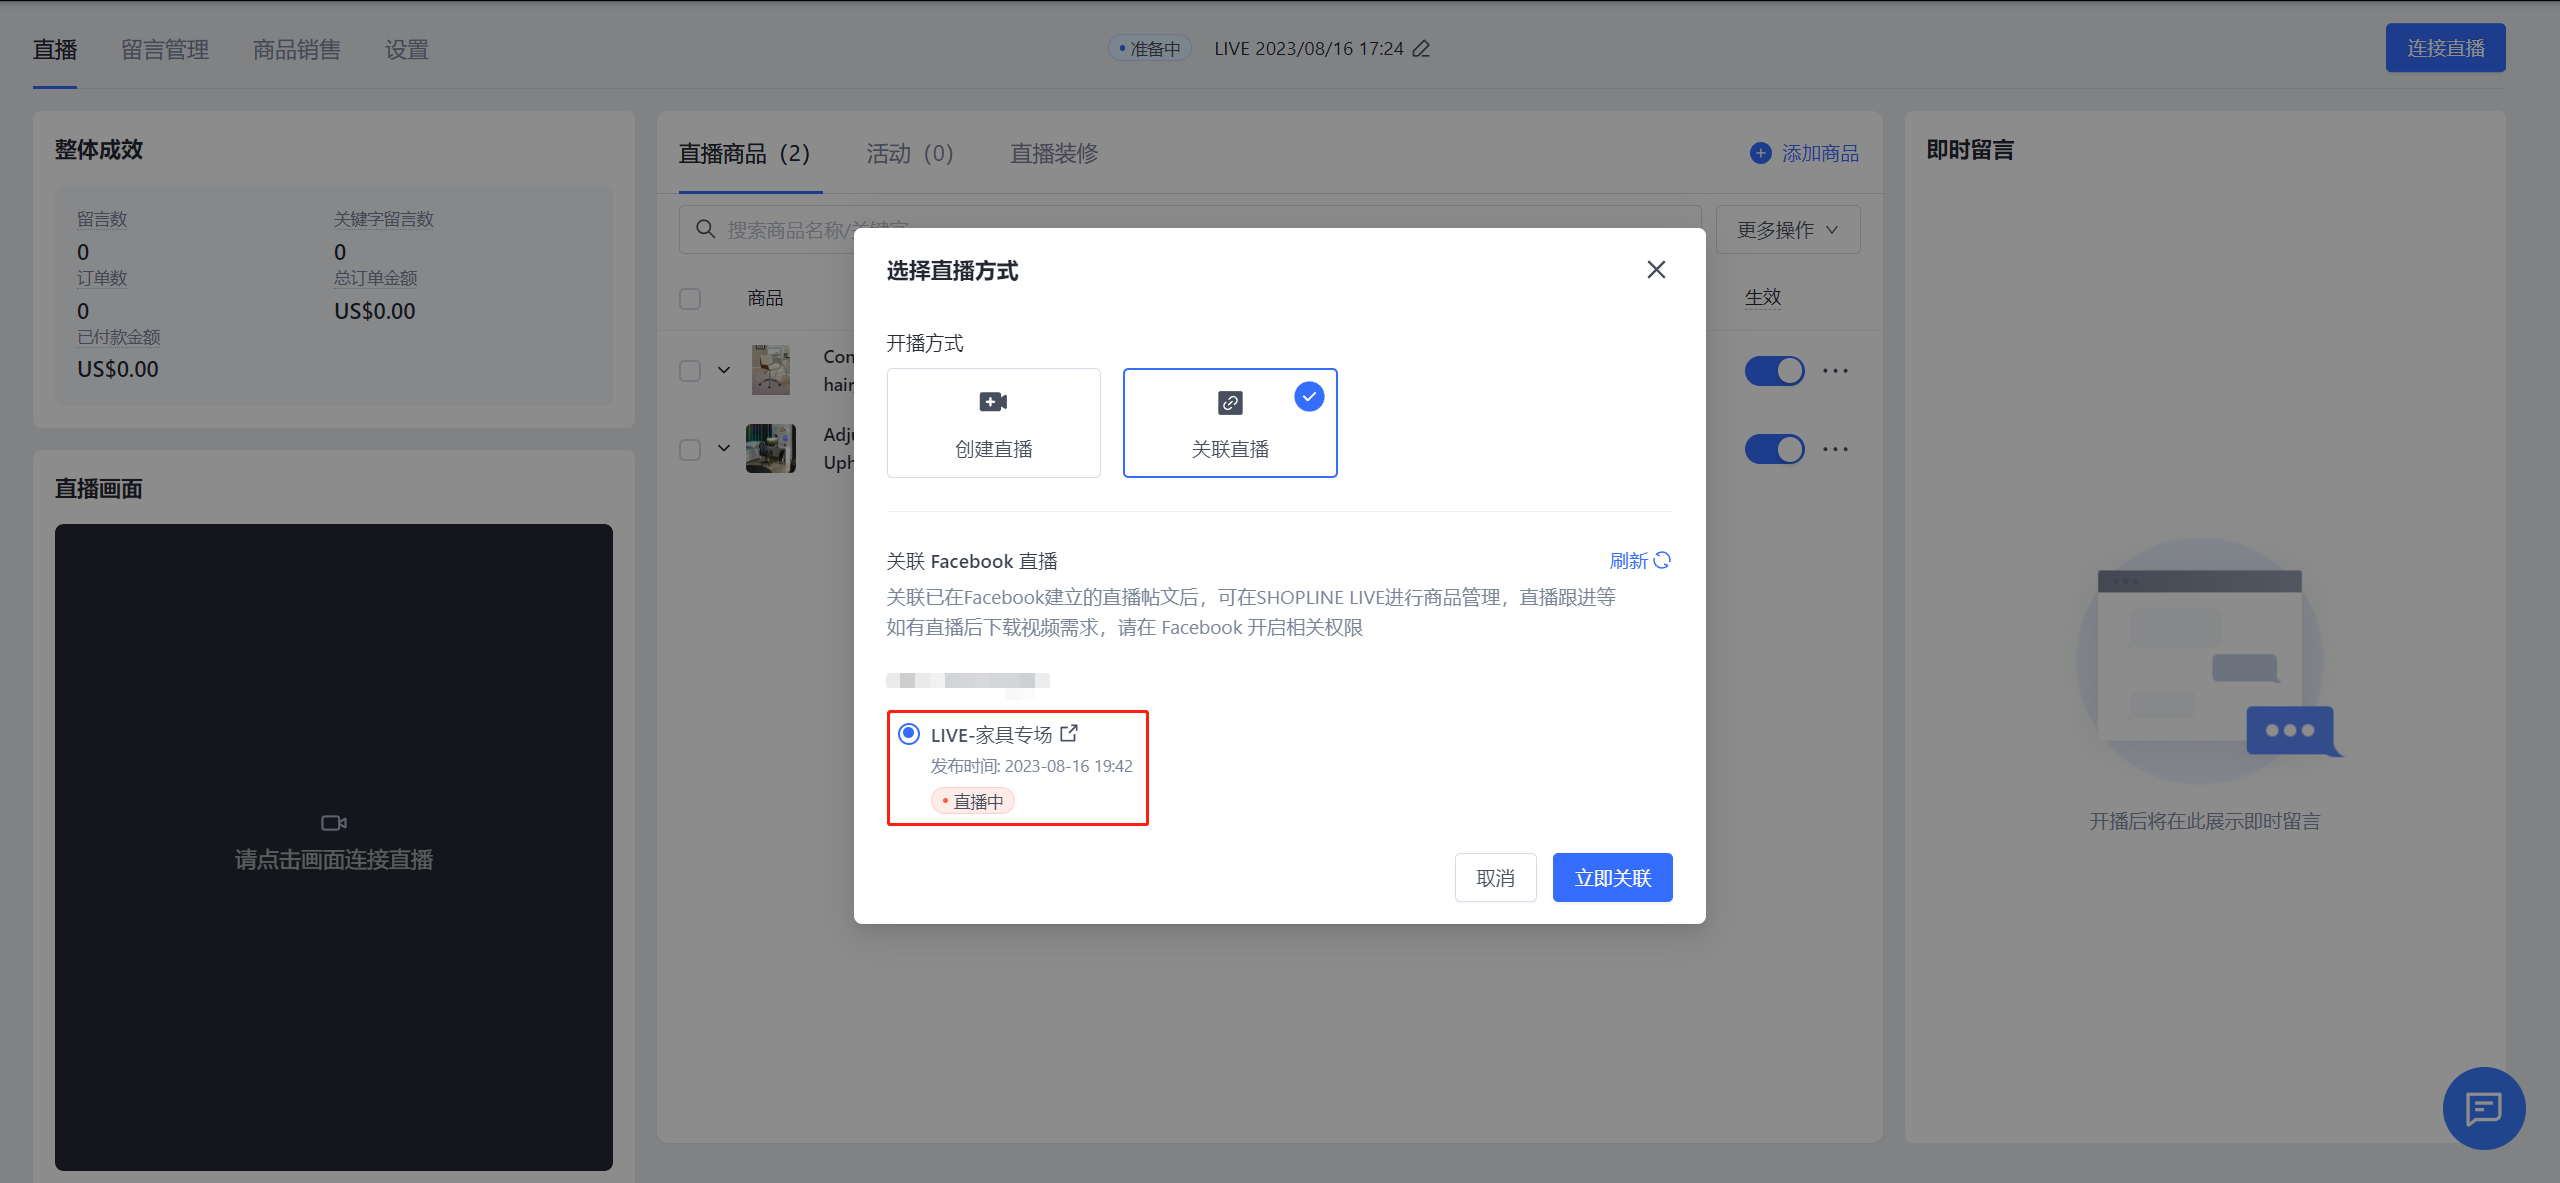The width and height of the screenshot is (2560, 1183).
Task: Switch to the 直播 tab
Action: 55,49
